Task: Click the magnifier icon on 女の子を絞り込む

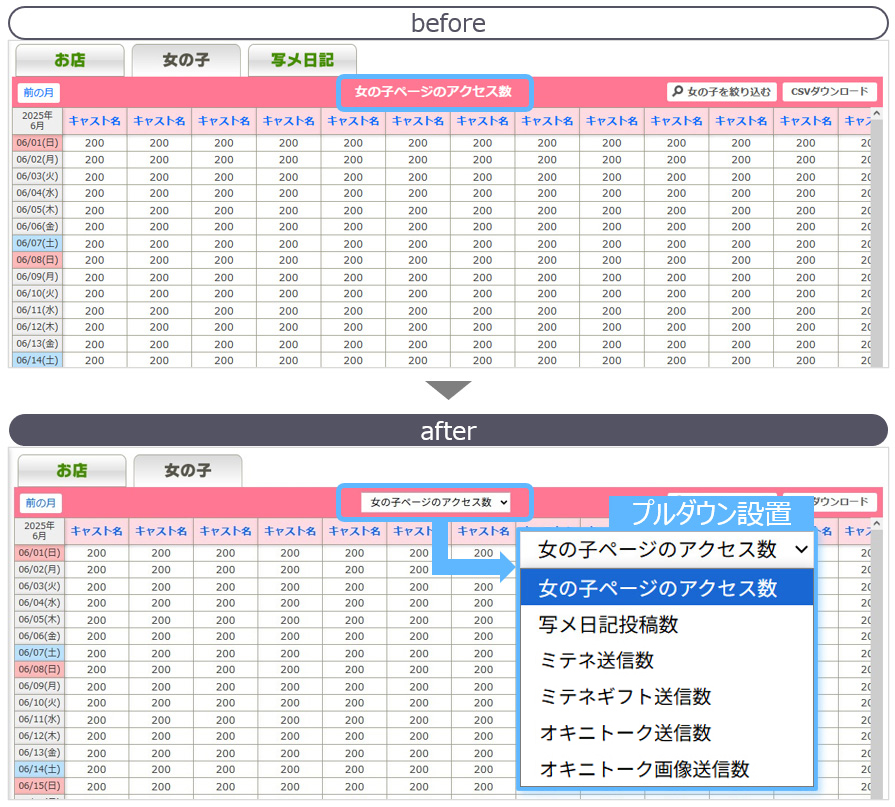Action: click(678, 92)
